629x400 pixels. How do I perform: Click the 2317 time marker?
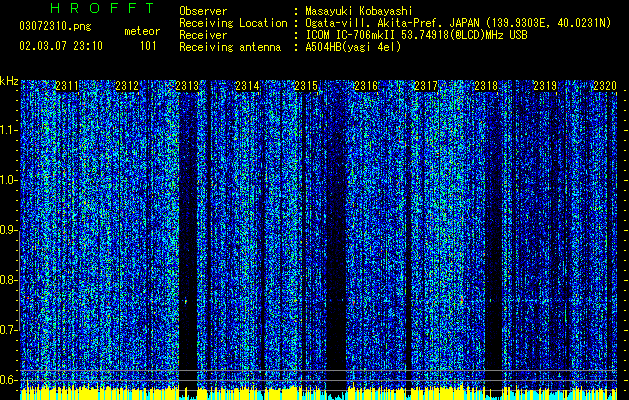pyautogui.click(x=426, y=86)
